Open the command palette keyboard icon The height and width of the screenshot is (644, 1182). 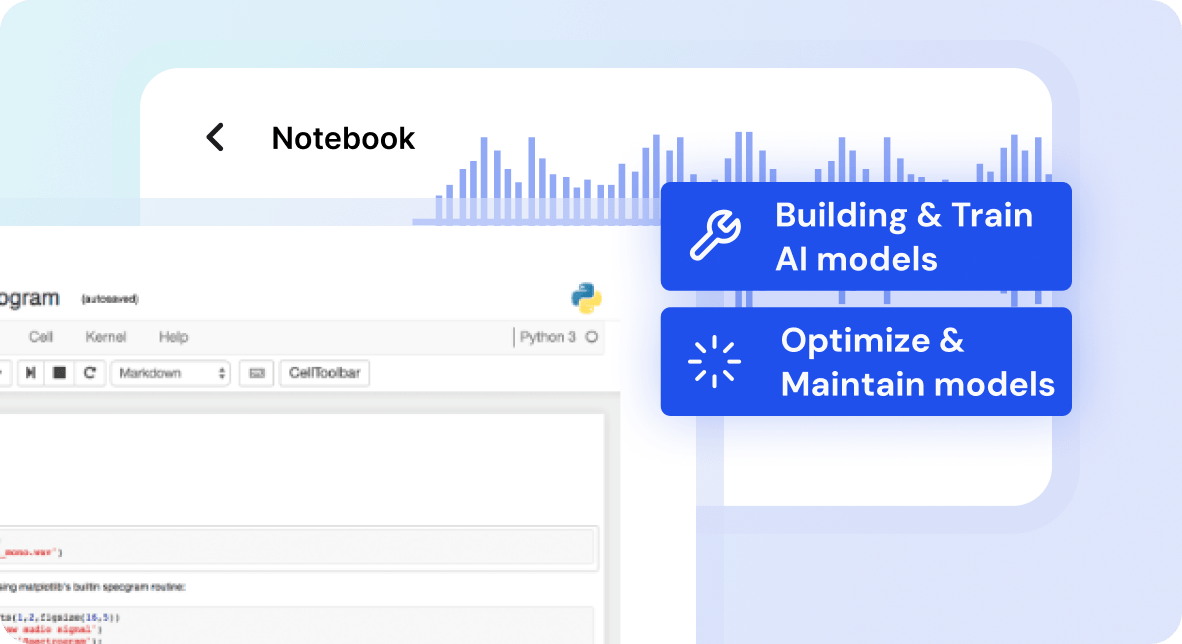tap(257, 373)
